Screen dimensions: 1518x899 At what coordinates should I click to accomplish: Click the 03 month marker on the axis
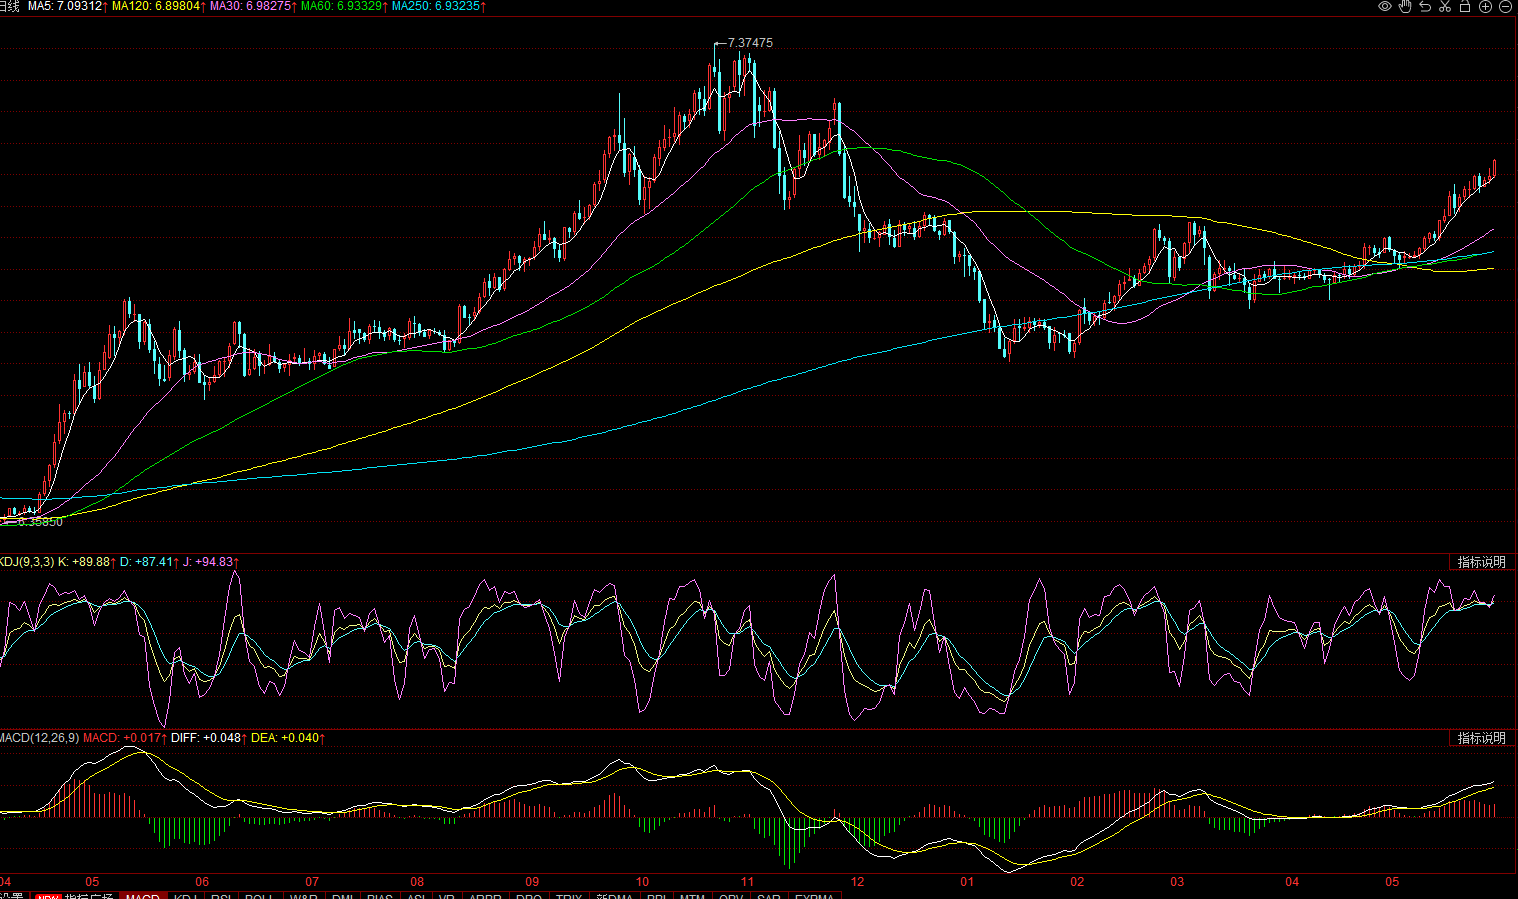point(1177,882)
